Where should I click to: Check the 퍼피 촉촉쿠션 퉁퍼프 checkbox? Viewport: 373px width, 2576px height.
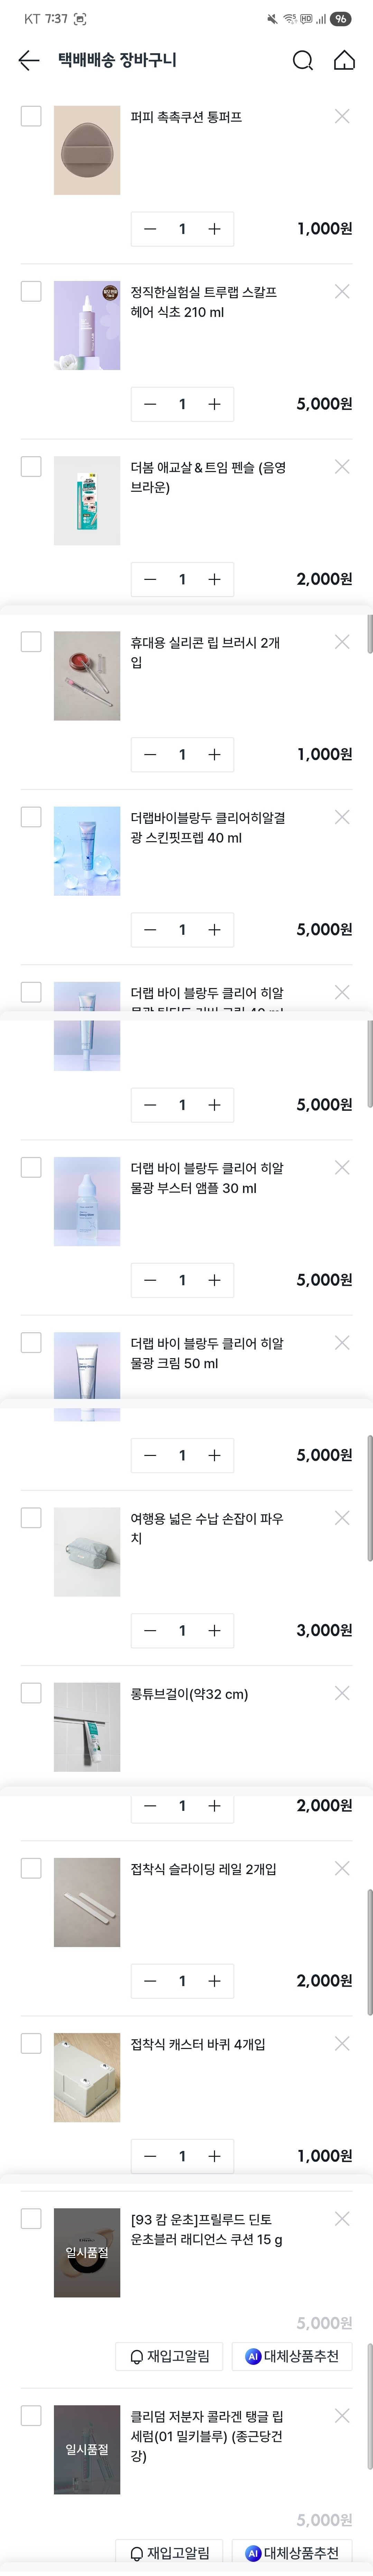pyautogui.click(x=31, y=117)
